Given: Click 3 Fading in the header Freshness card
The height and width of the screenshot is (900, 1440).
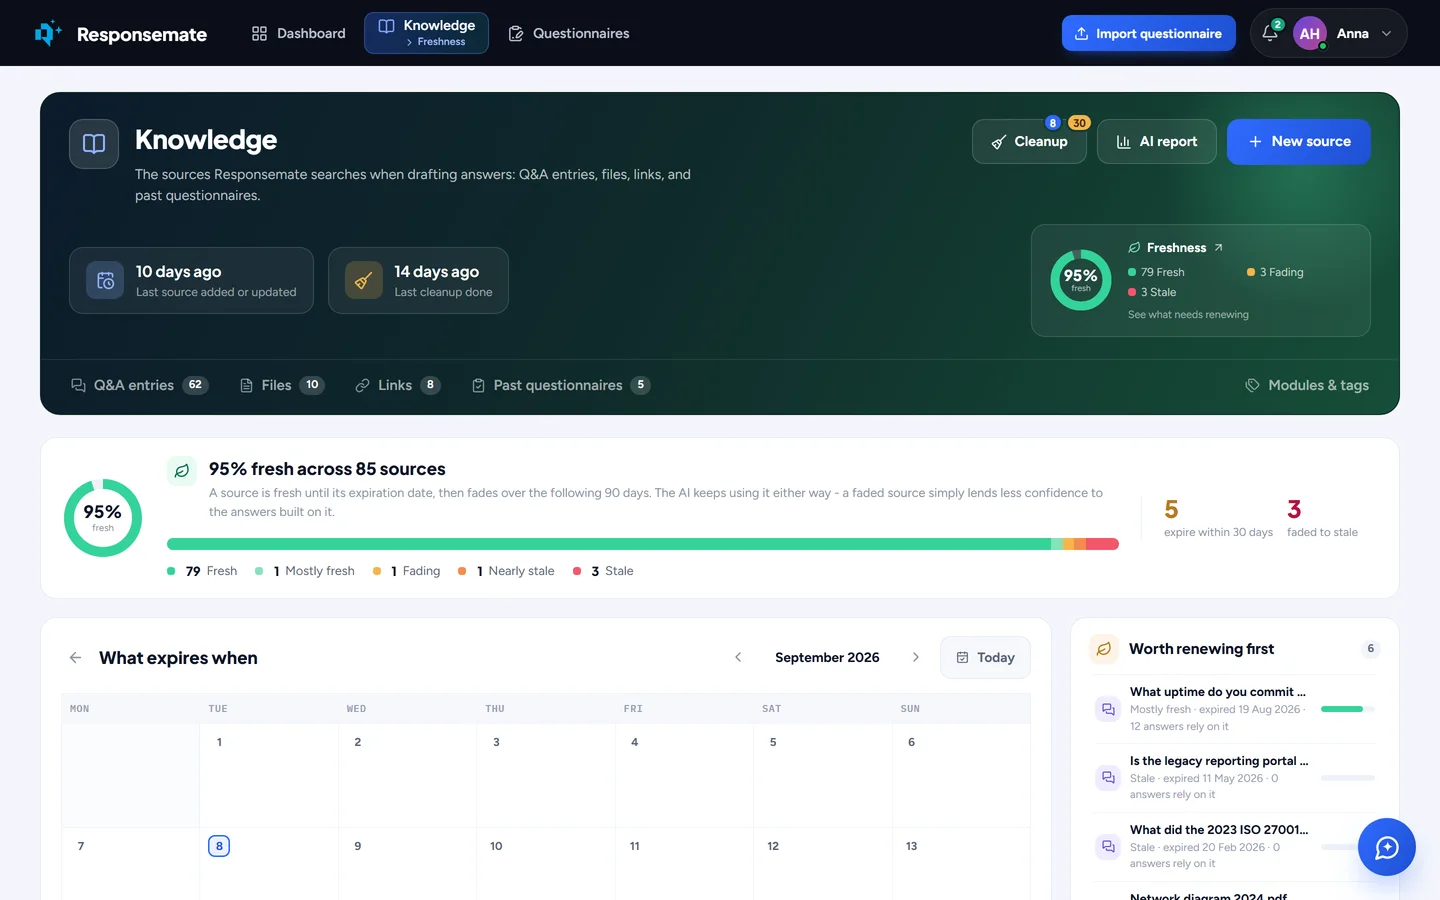Looking at the screenshot, I should [1275, 272].
